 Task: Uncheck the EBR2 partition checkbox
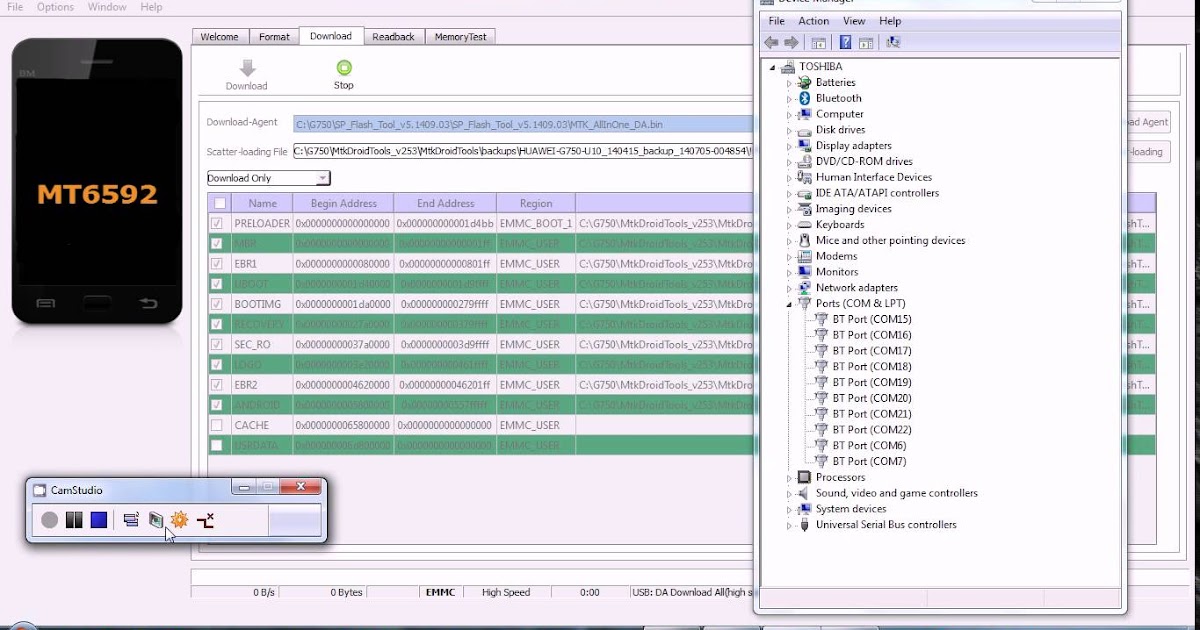tap(217, 384)
